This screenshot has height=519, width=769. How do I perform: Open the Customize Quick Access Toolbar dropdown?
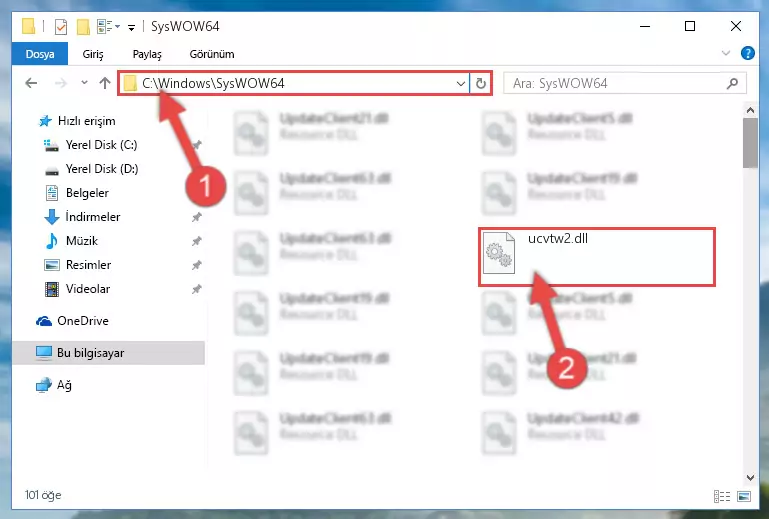click(x=131, y=27)
